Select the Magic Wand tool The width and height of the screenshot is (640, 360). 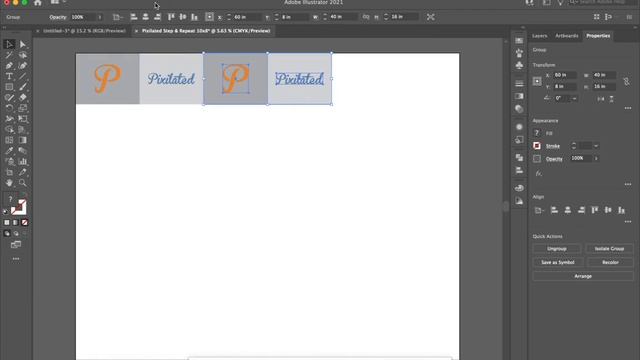(x=9, y=55)
